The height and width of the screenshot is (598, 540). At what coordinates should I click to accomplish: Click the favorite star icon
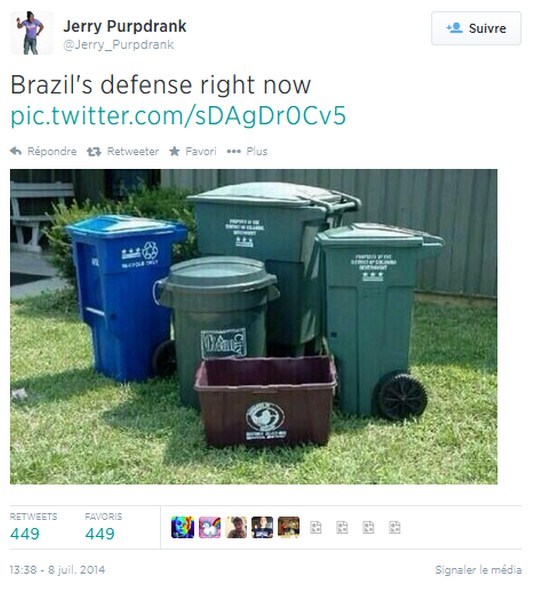175,151
